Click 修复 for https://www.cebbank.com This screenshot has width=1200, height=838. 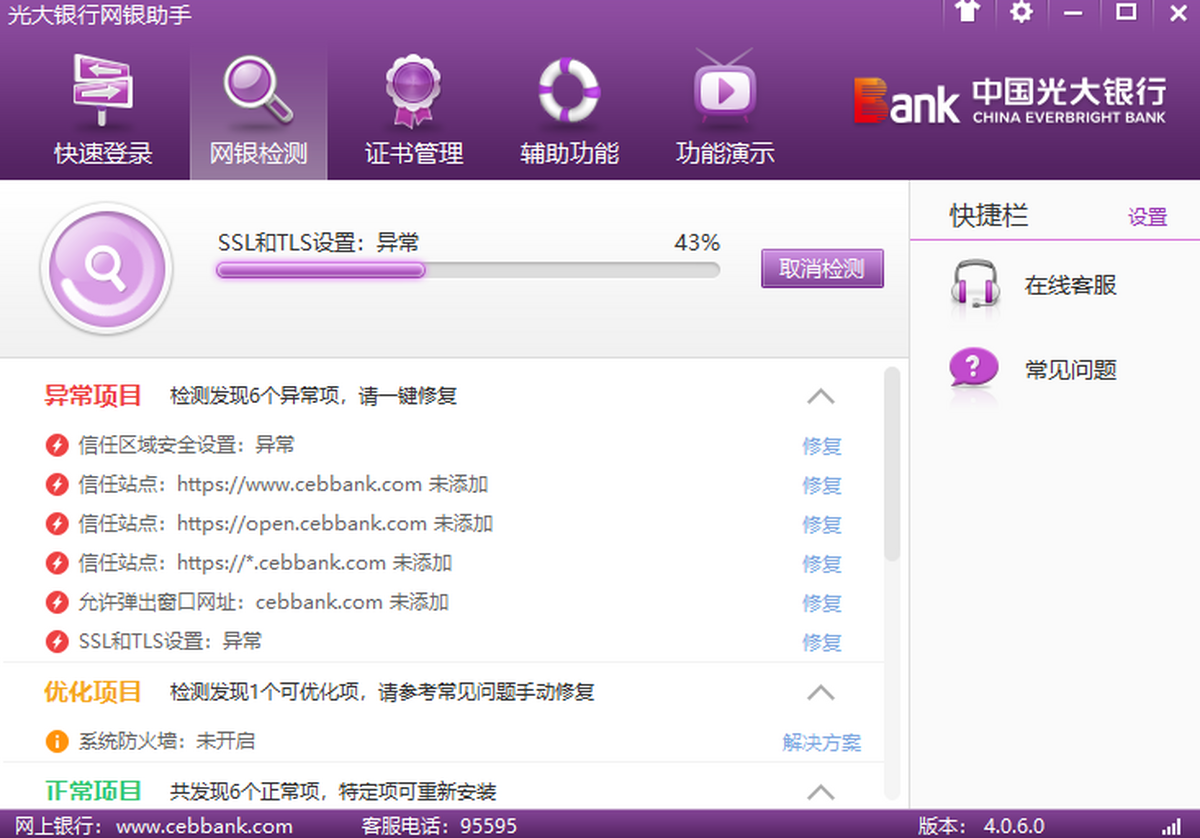[x=822, y=485]
